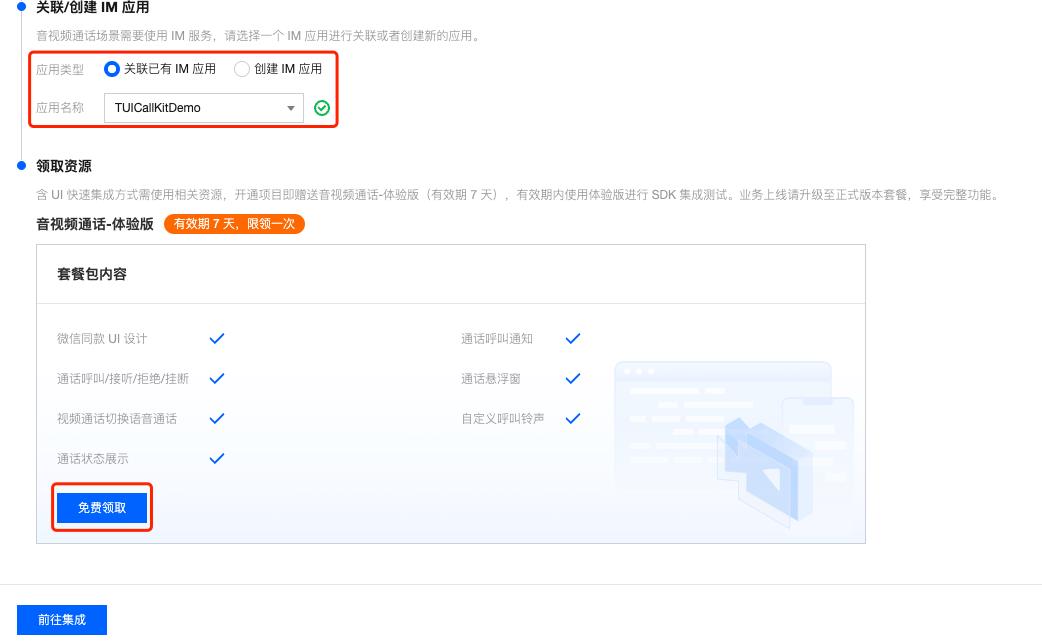This screenshot has width=1042, height=642.
Task: Click the 前往集成 button
Action: 62,620
